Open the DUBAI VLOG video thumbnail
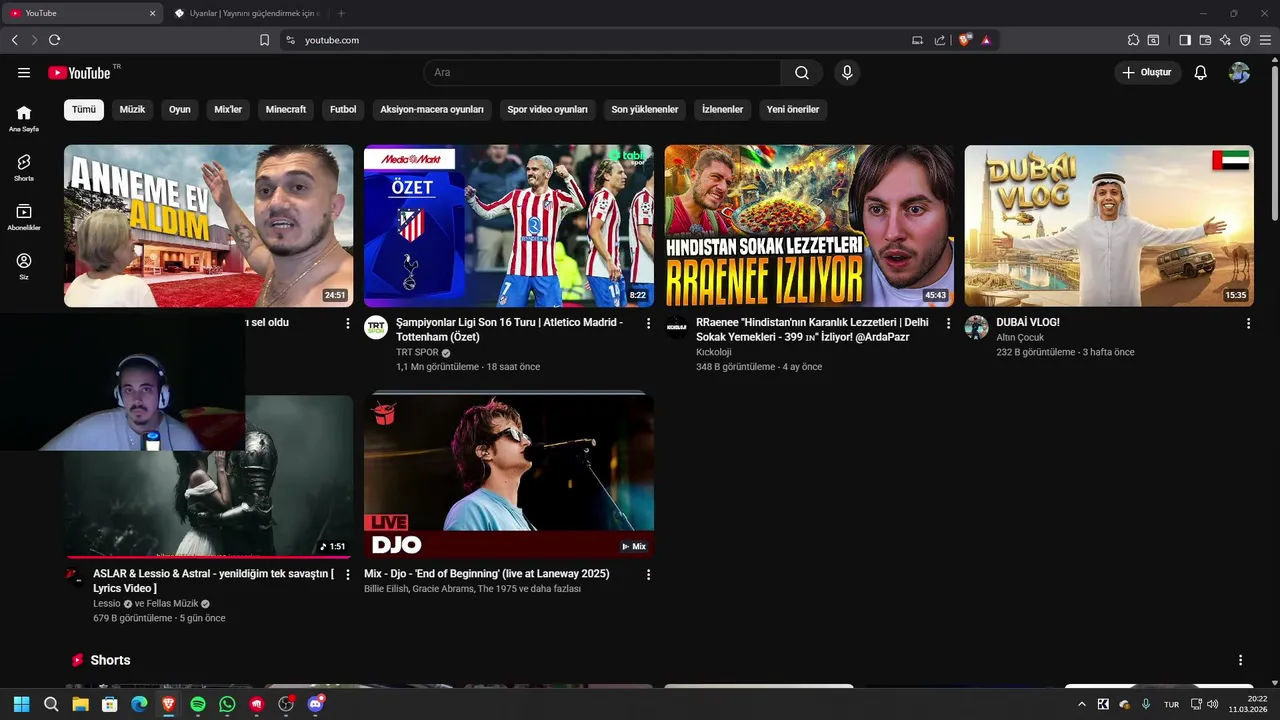This screenshot has height=720, width=1280. tap(1109, 226)
